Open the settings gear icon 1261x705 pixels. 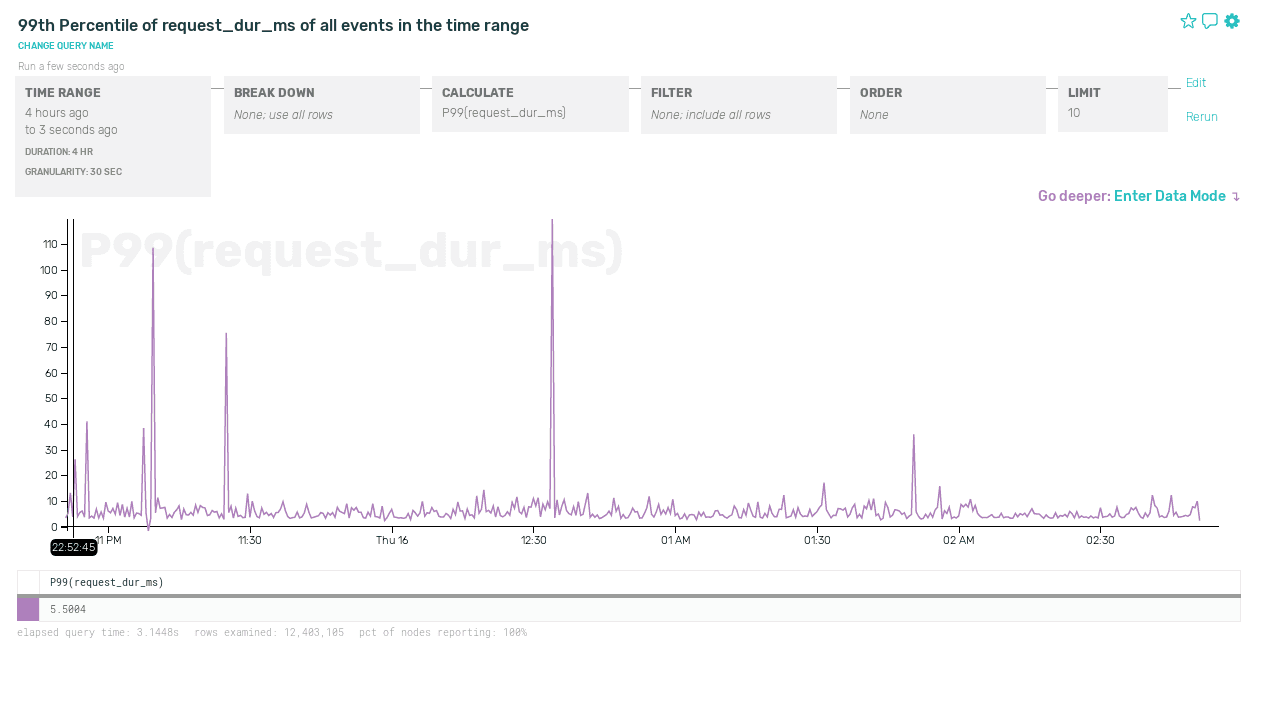1232,21
